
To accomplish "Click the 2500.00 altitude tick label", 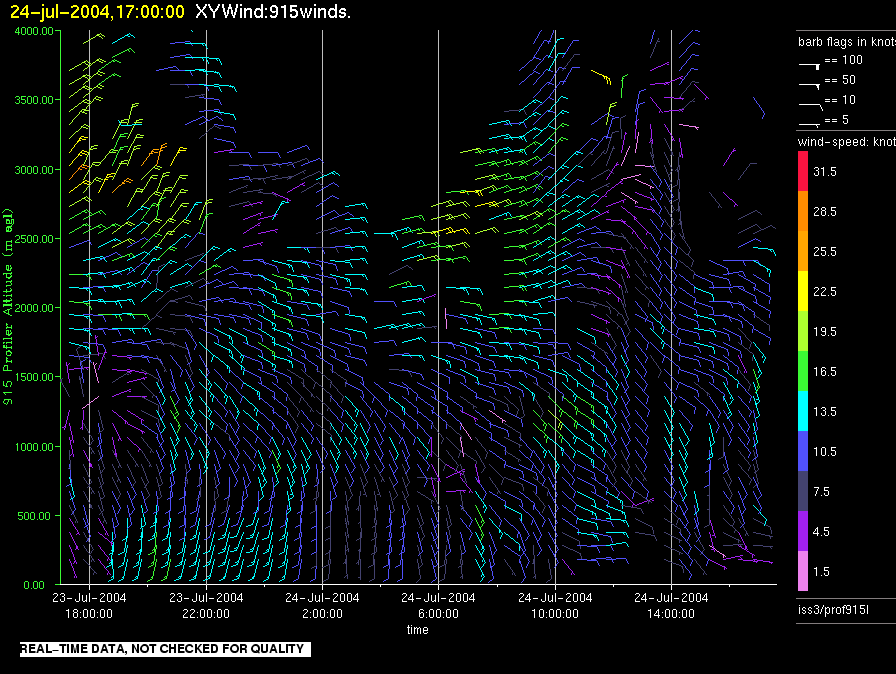I will coord(34,239).
